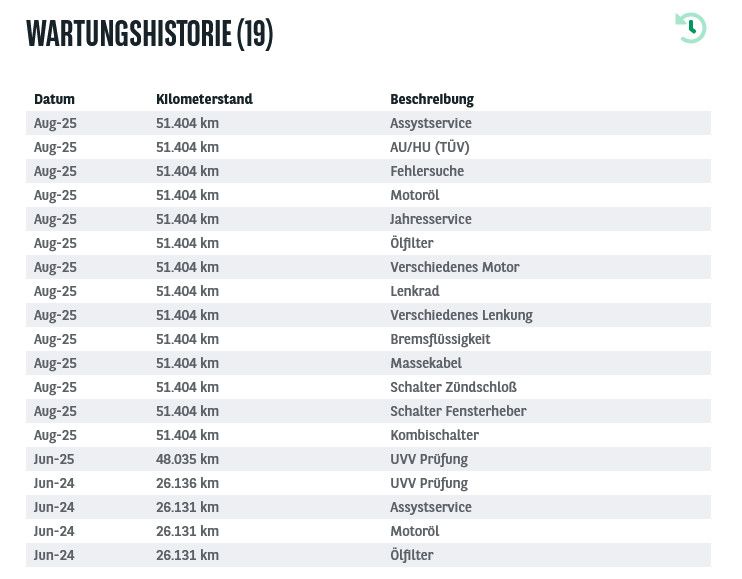Click the Beschreibung column header
Viewport: 742px width, 579px height.
431,99
